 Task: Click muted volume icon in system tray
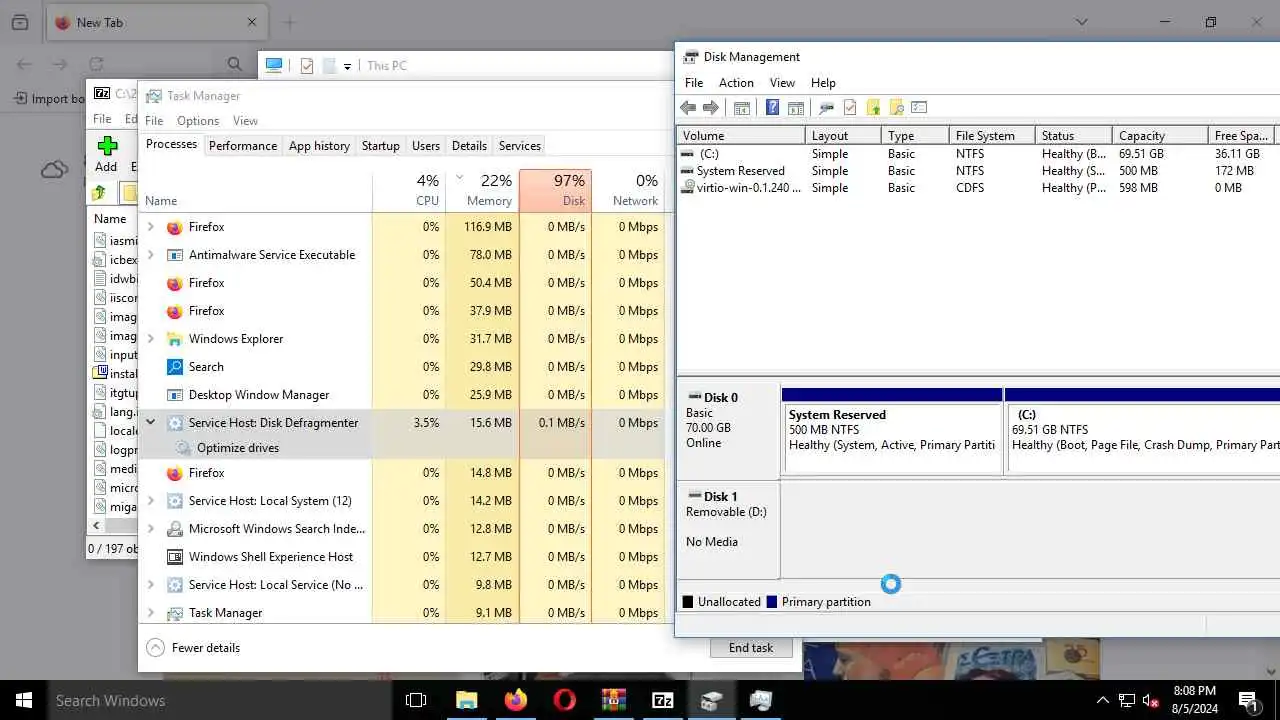coord(1151,701)
